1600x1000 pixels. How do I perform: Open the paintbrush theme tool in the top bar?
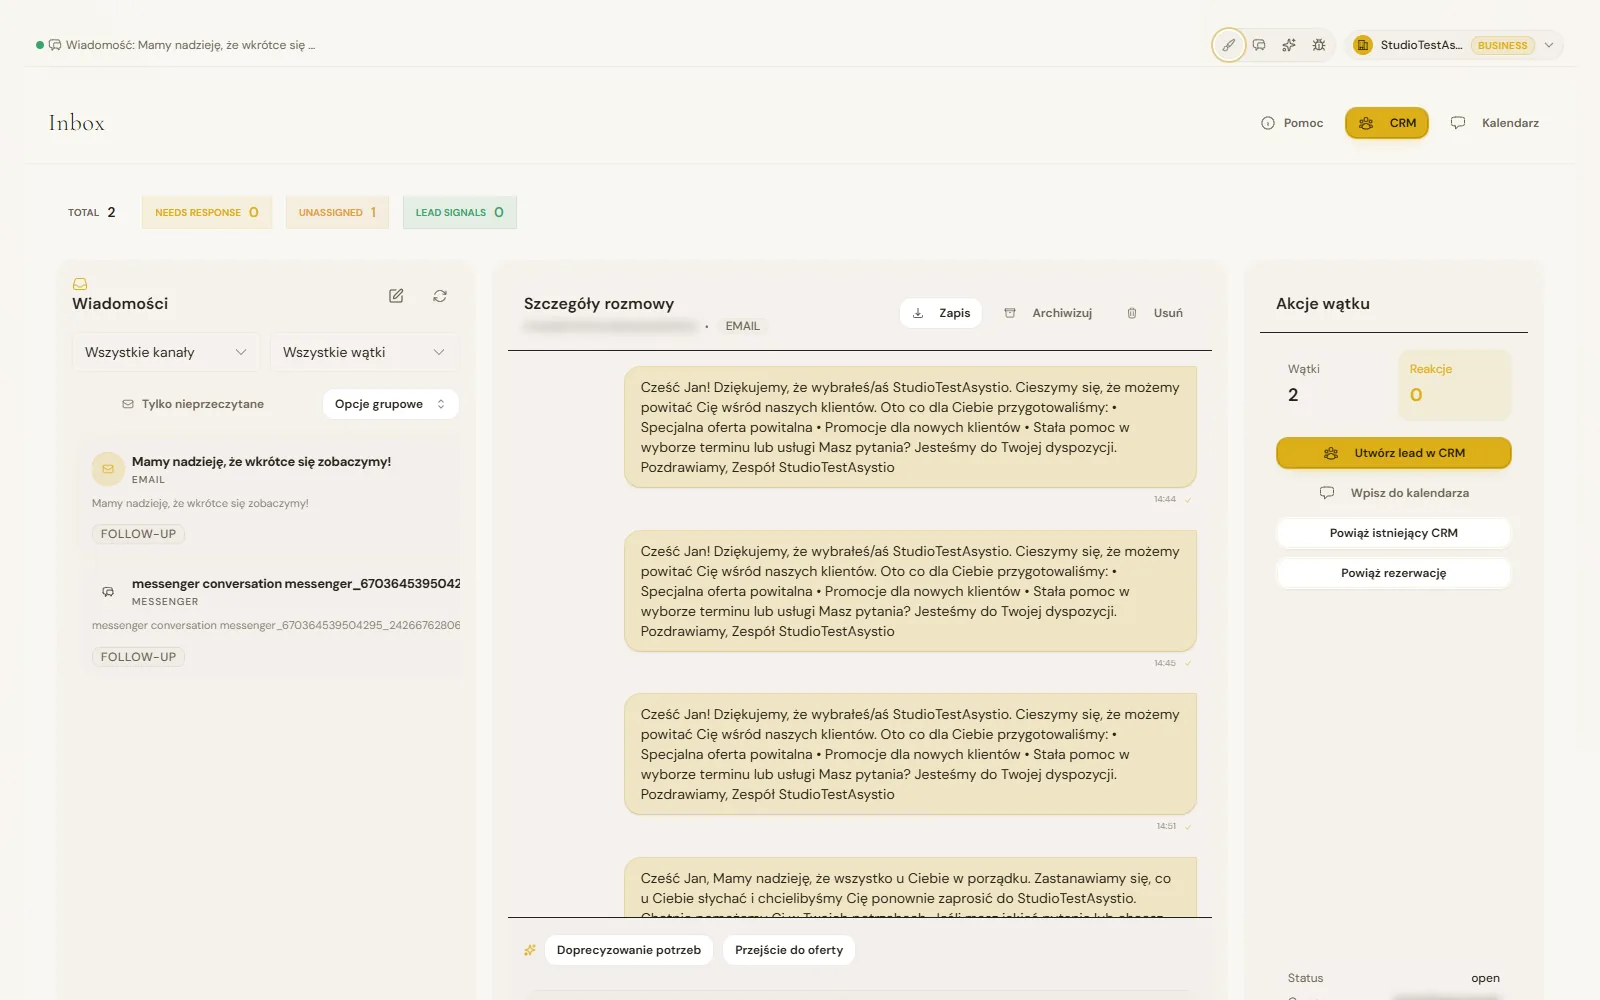[1228, 45]
